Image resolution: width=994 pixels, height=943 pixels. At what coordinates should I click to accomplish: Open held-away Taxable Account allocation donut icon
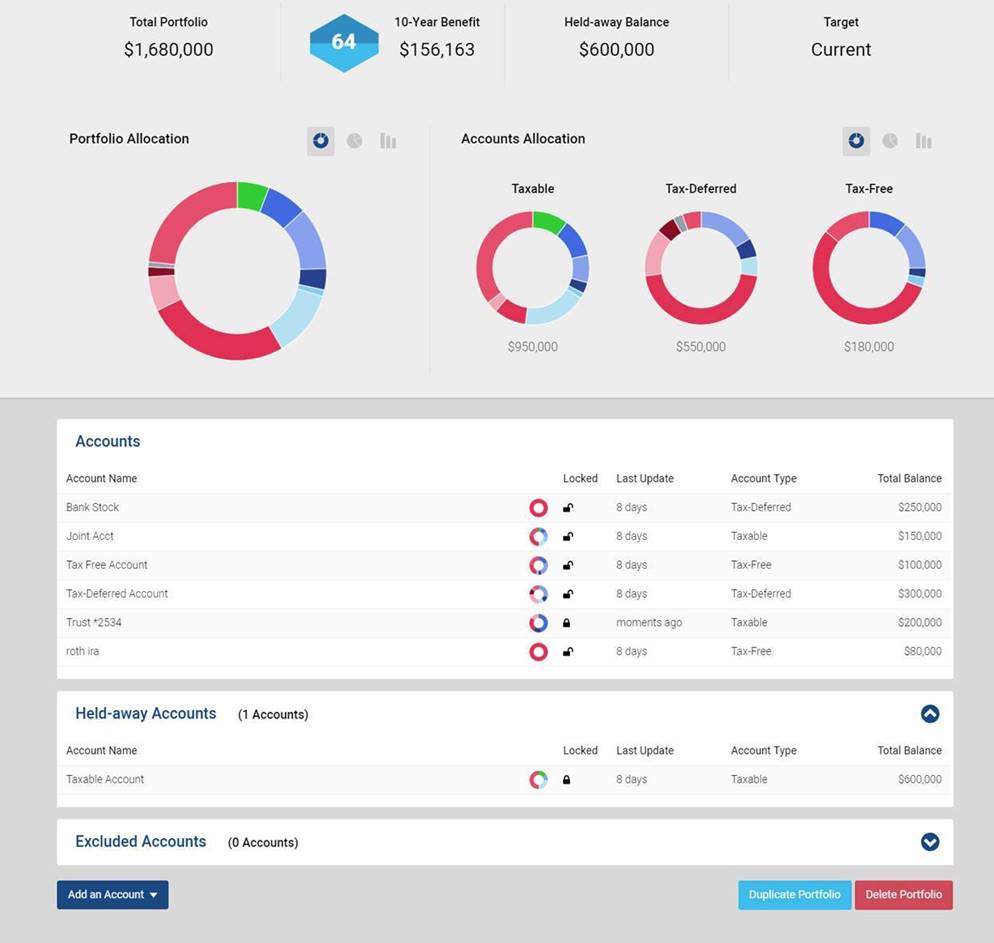pyautogui.click(x=538, y=779)
